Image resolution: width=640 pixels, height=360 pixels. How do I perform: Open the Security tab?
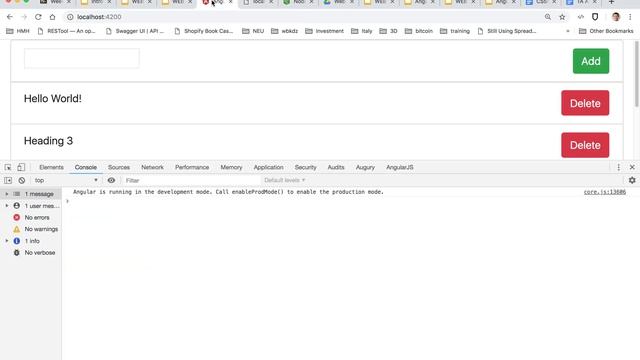[x=305, y=167]
